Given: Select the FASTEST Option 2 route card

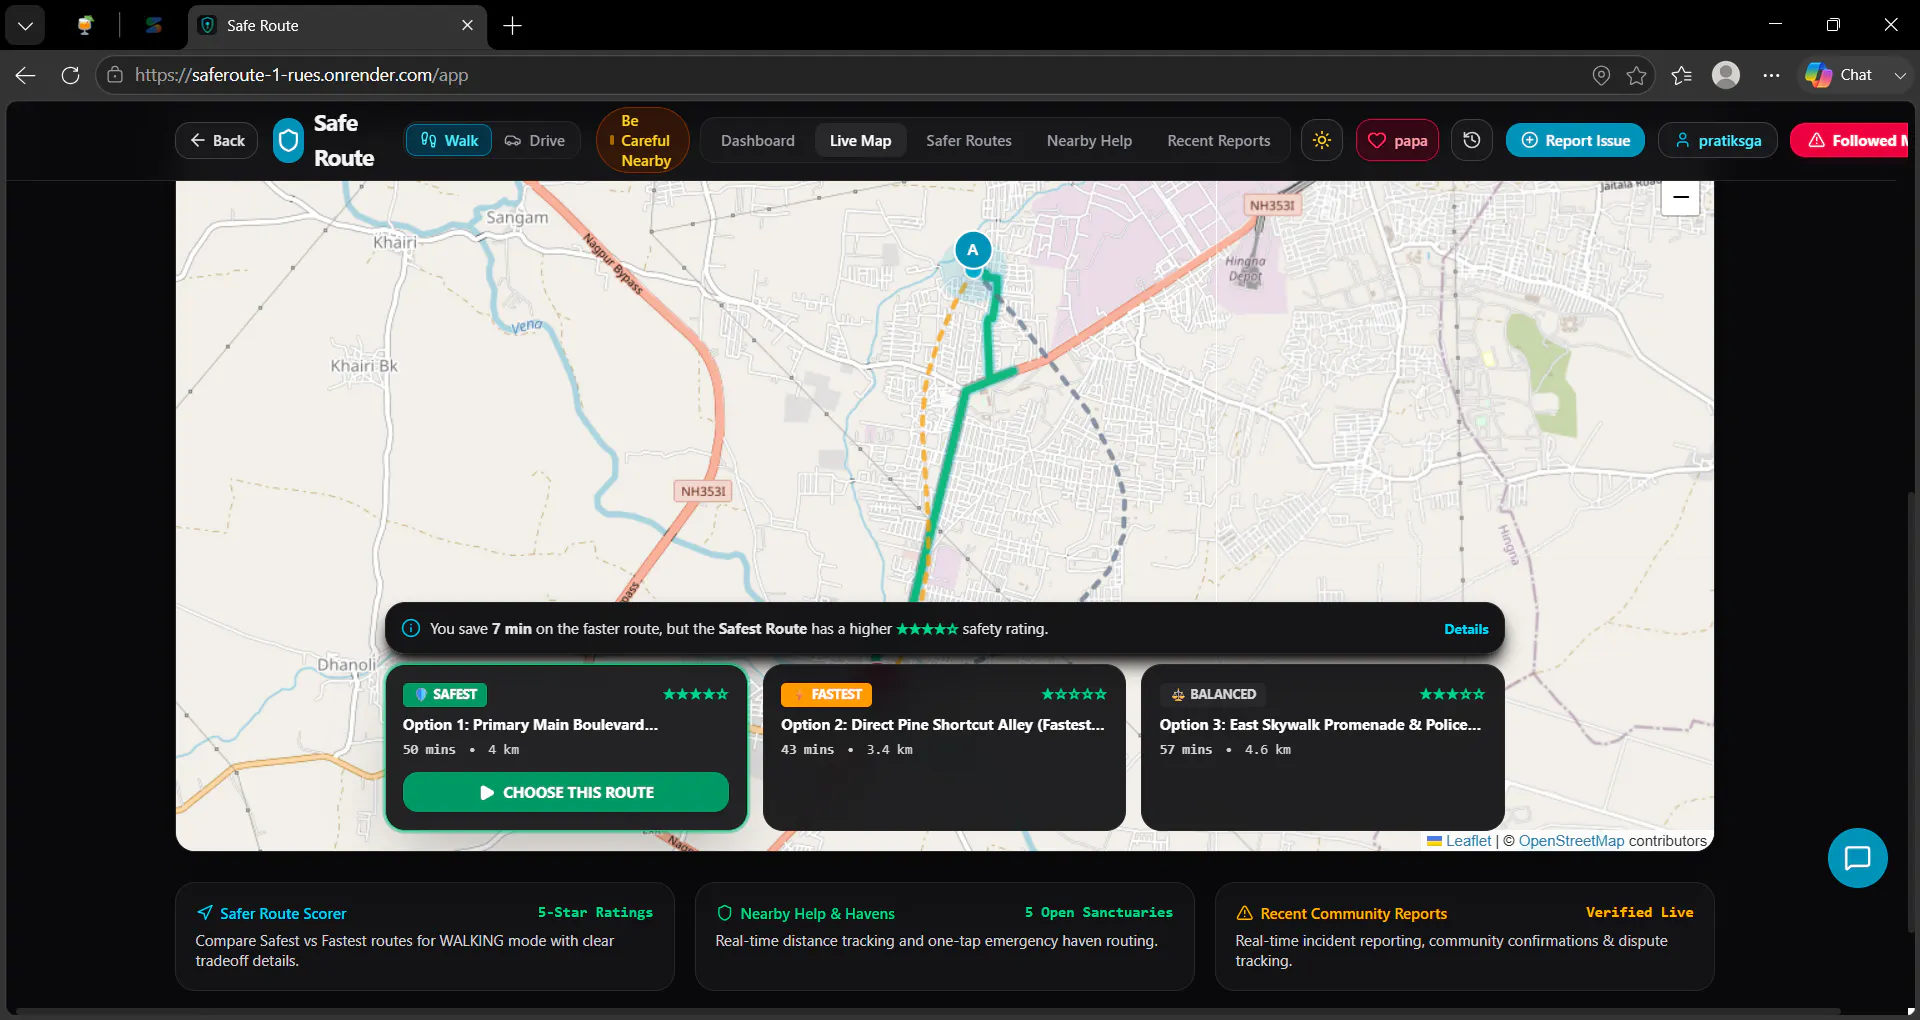Looking at the screenshot, I should coord(944,748).
